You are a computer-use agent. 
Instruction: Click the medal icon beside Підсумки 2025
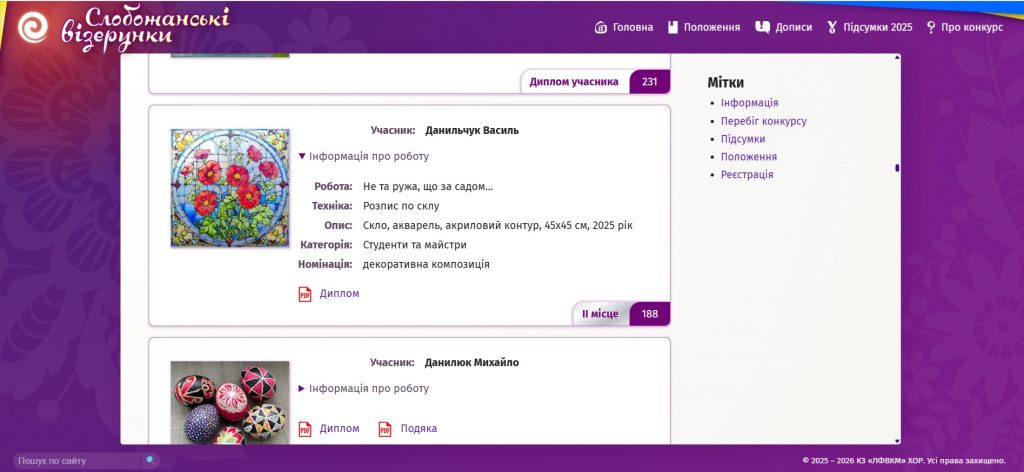point(832,27)
